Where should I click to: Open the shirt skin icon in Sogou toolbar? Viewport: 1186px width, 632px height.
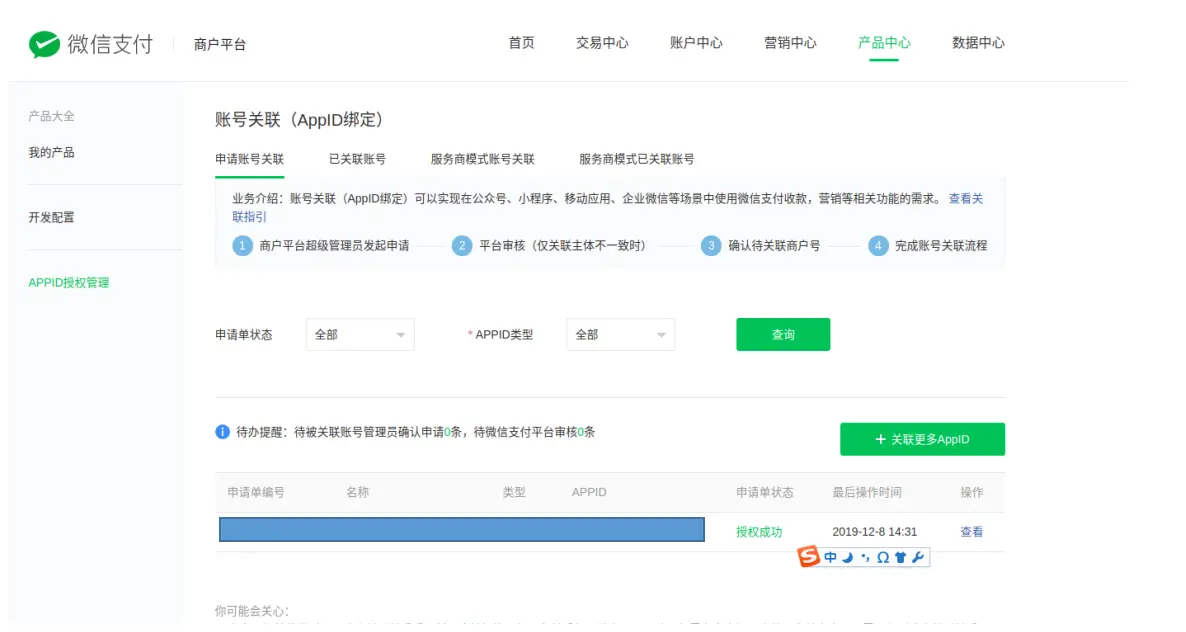(x=900, y=558)
